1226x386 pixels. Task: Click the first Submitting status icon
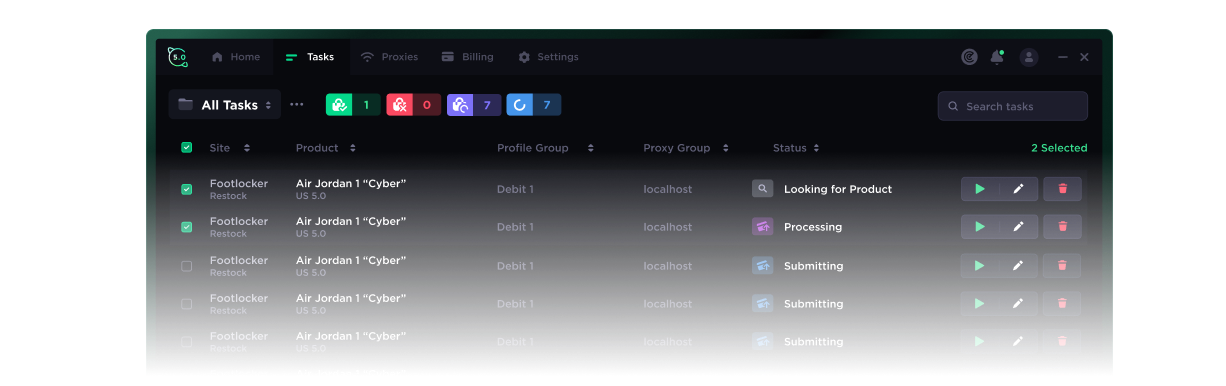click(x=763, y=266)
